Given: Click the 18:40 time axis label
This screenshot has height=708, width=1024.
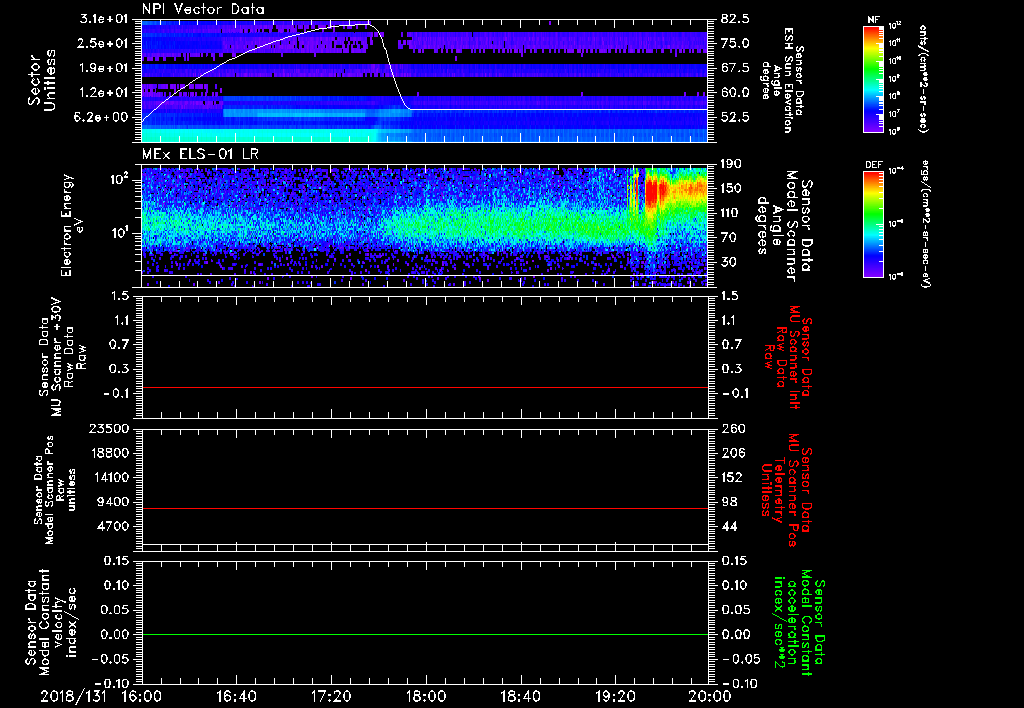Looking at the screenshot, I should (x=520, y=695).
